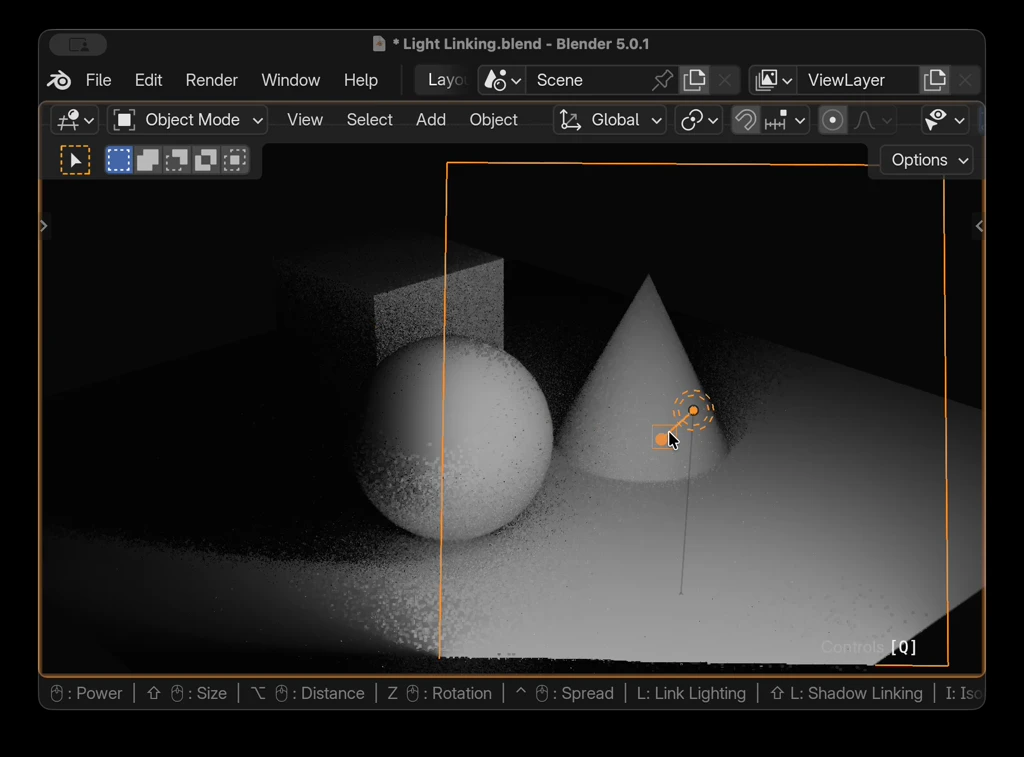
Task: Enable snapping with the magnet icon
Action: tap(746, 120)
